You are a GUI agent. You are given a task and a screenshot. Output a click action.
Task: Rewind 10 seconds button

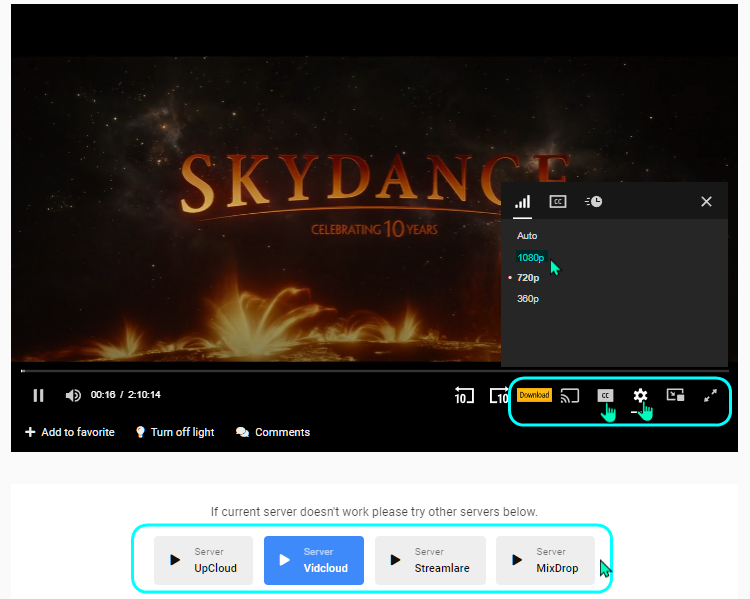(464, 395)
